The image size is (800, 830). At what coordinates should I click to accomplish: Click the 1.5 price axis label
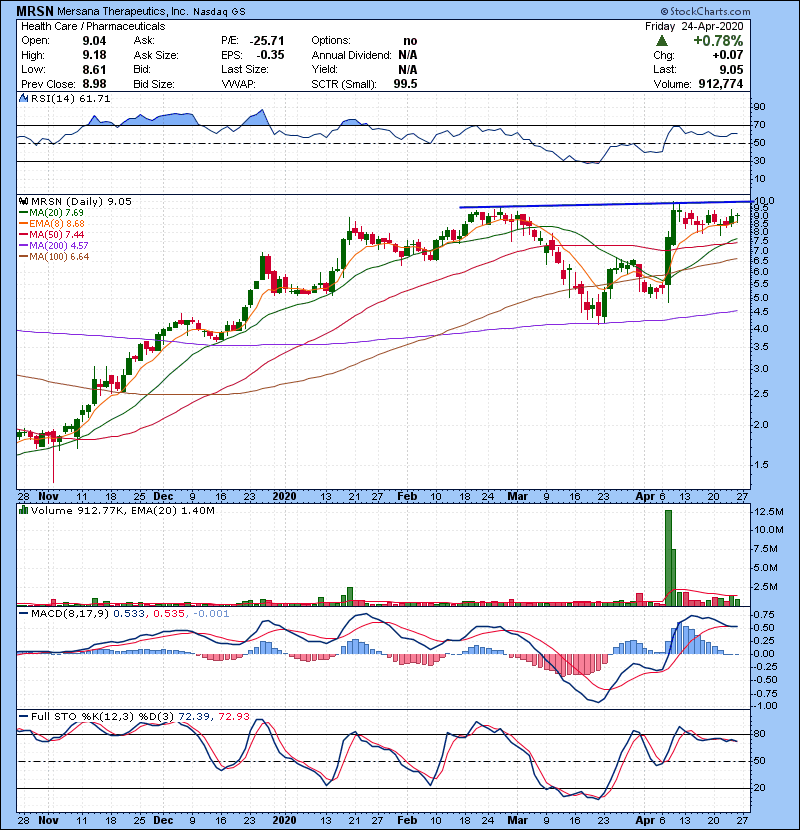pyautogui.click(x=761, y=464)
